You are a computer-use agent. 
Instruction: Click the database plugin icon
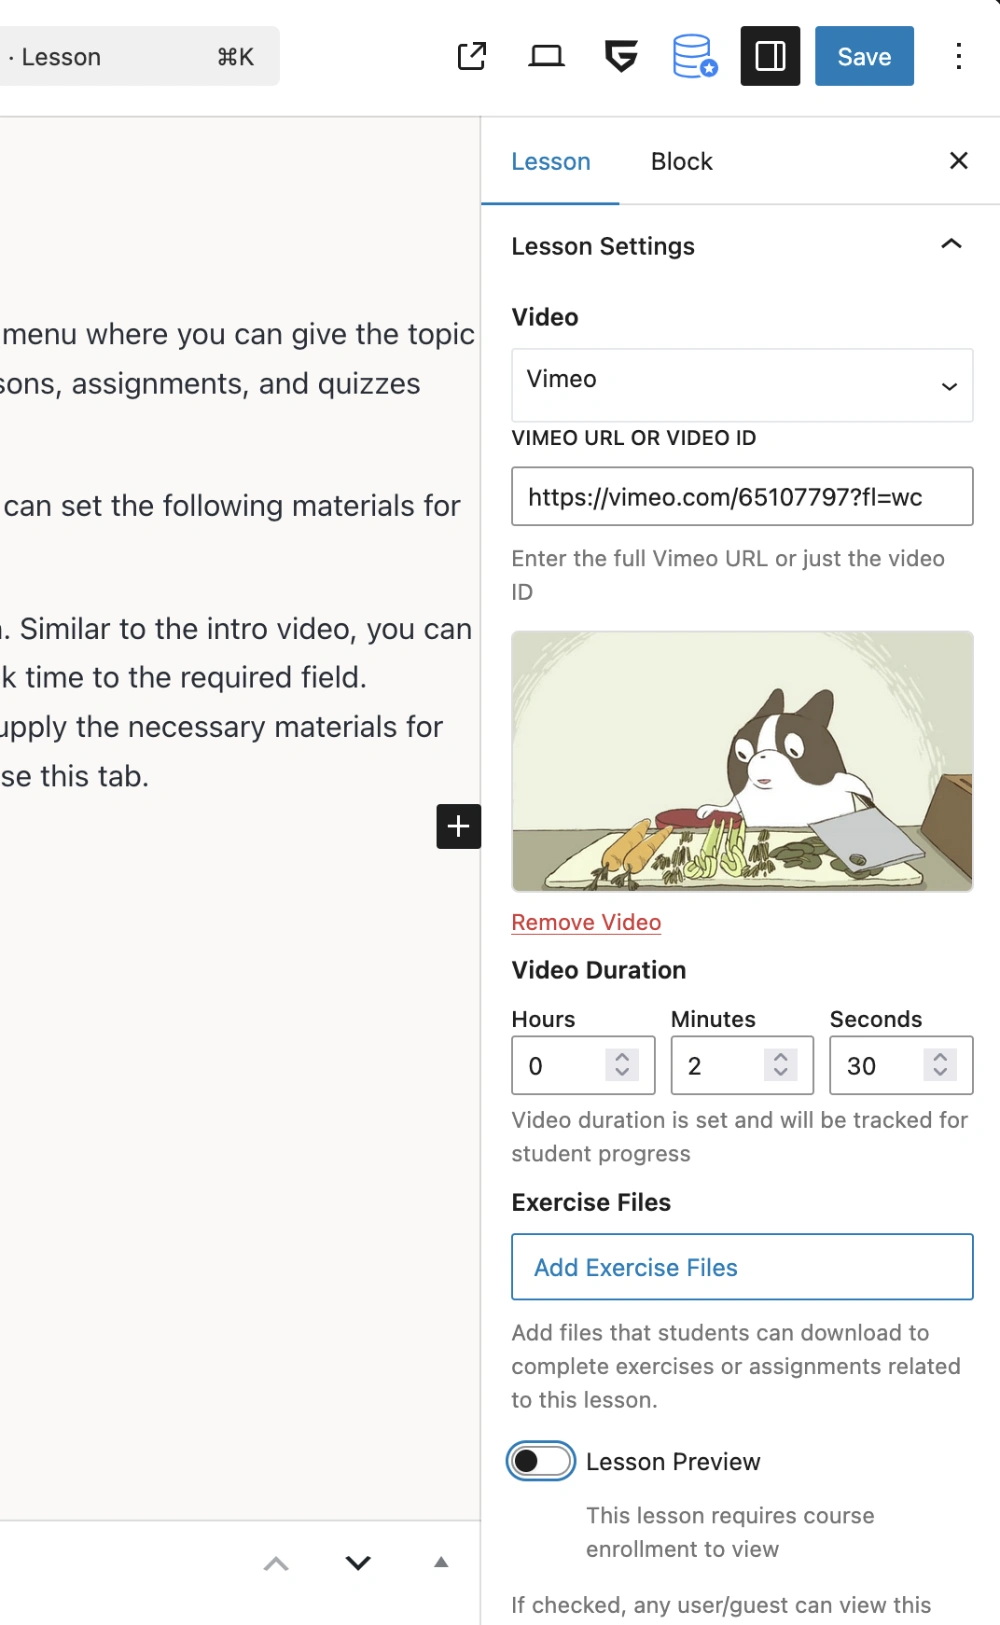point(694,56)
